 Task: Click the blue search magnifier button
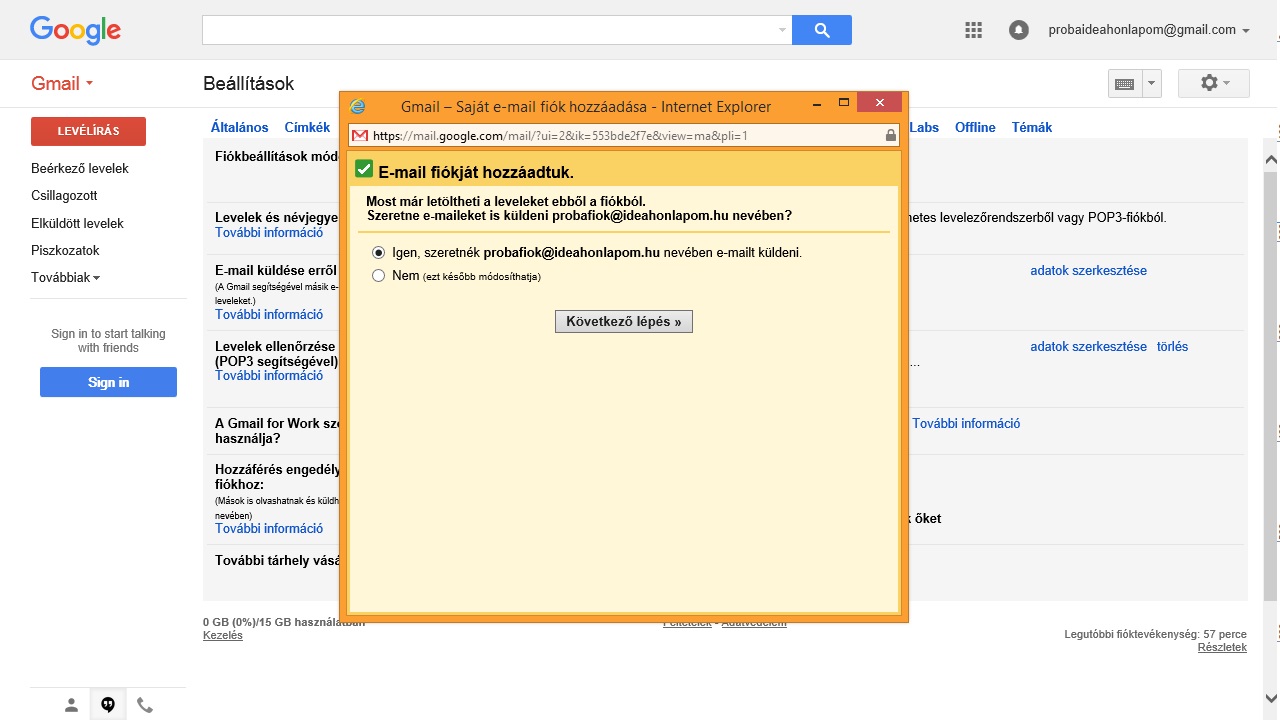(x=822, y=30)
